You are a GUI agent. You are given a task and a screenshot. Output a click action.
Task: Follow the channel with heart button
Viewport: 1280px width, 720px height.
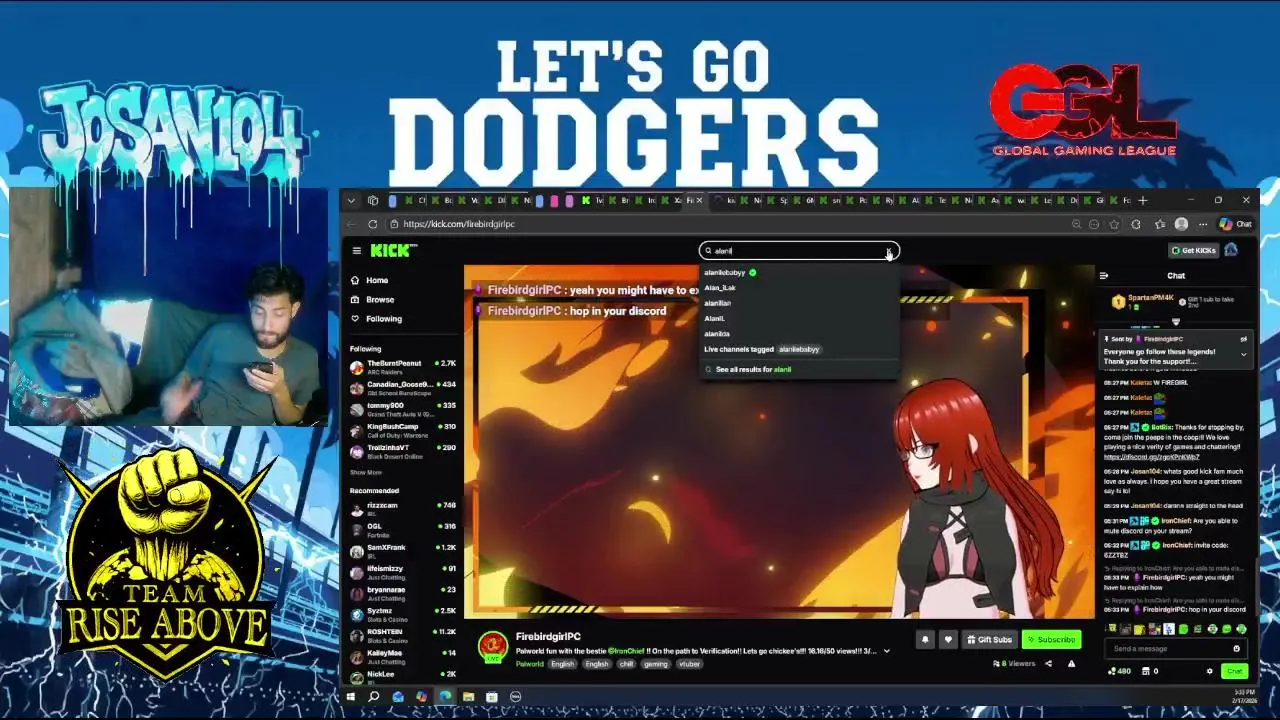point(948,640)
